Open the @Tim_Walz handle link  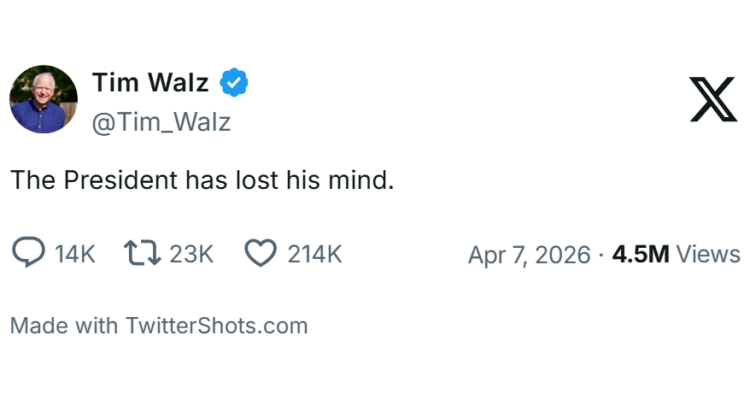[161, 122]
